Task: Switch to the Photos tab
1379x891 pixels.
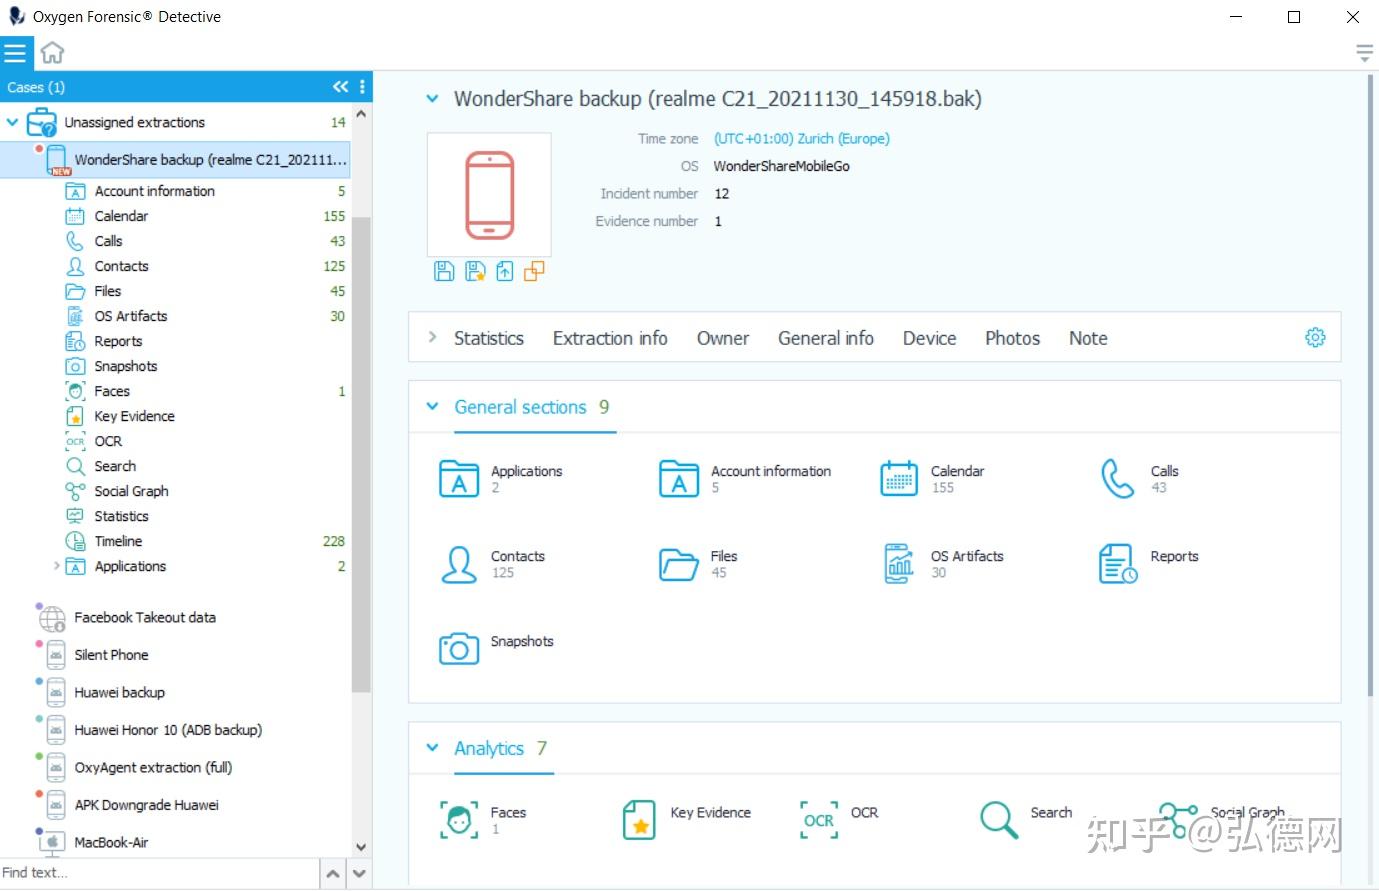Action: [x=1013, y=338]
